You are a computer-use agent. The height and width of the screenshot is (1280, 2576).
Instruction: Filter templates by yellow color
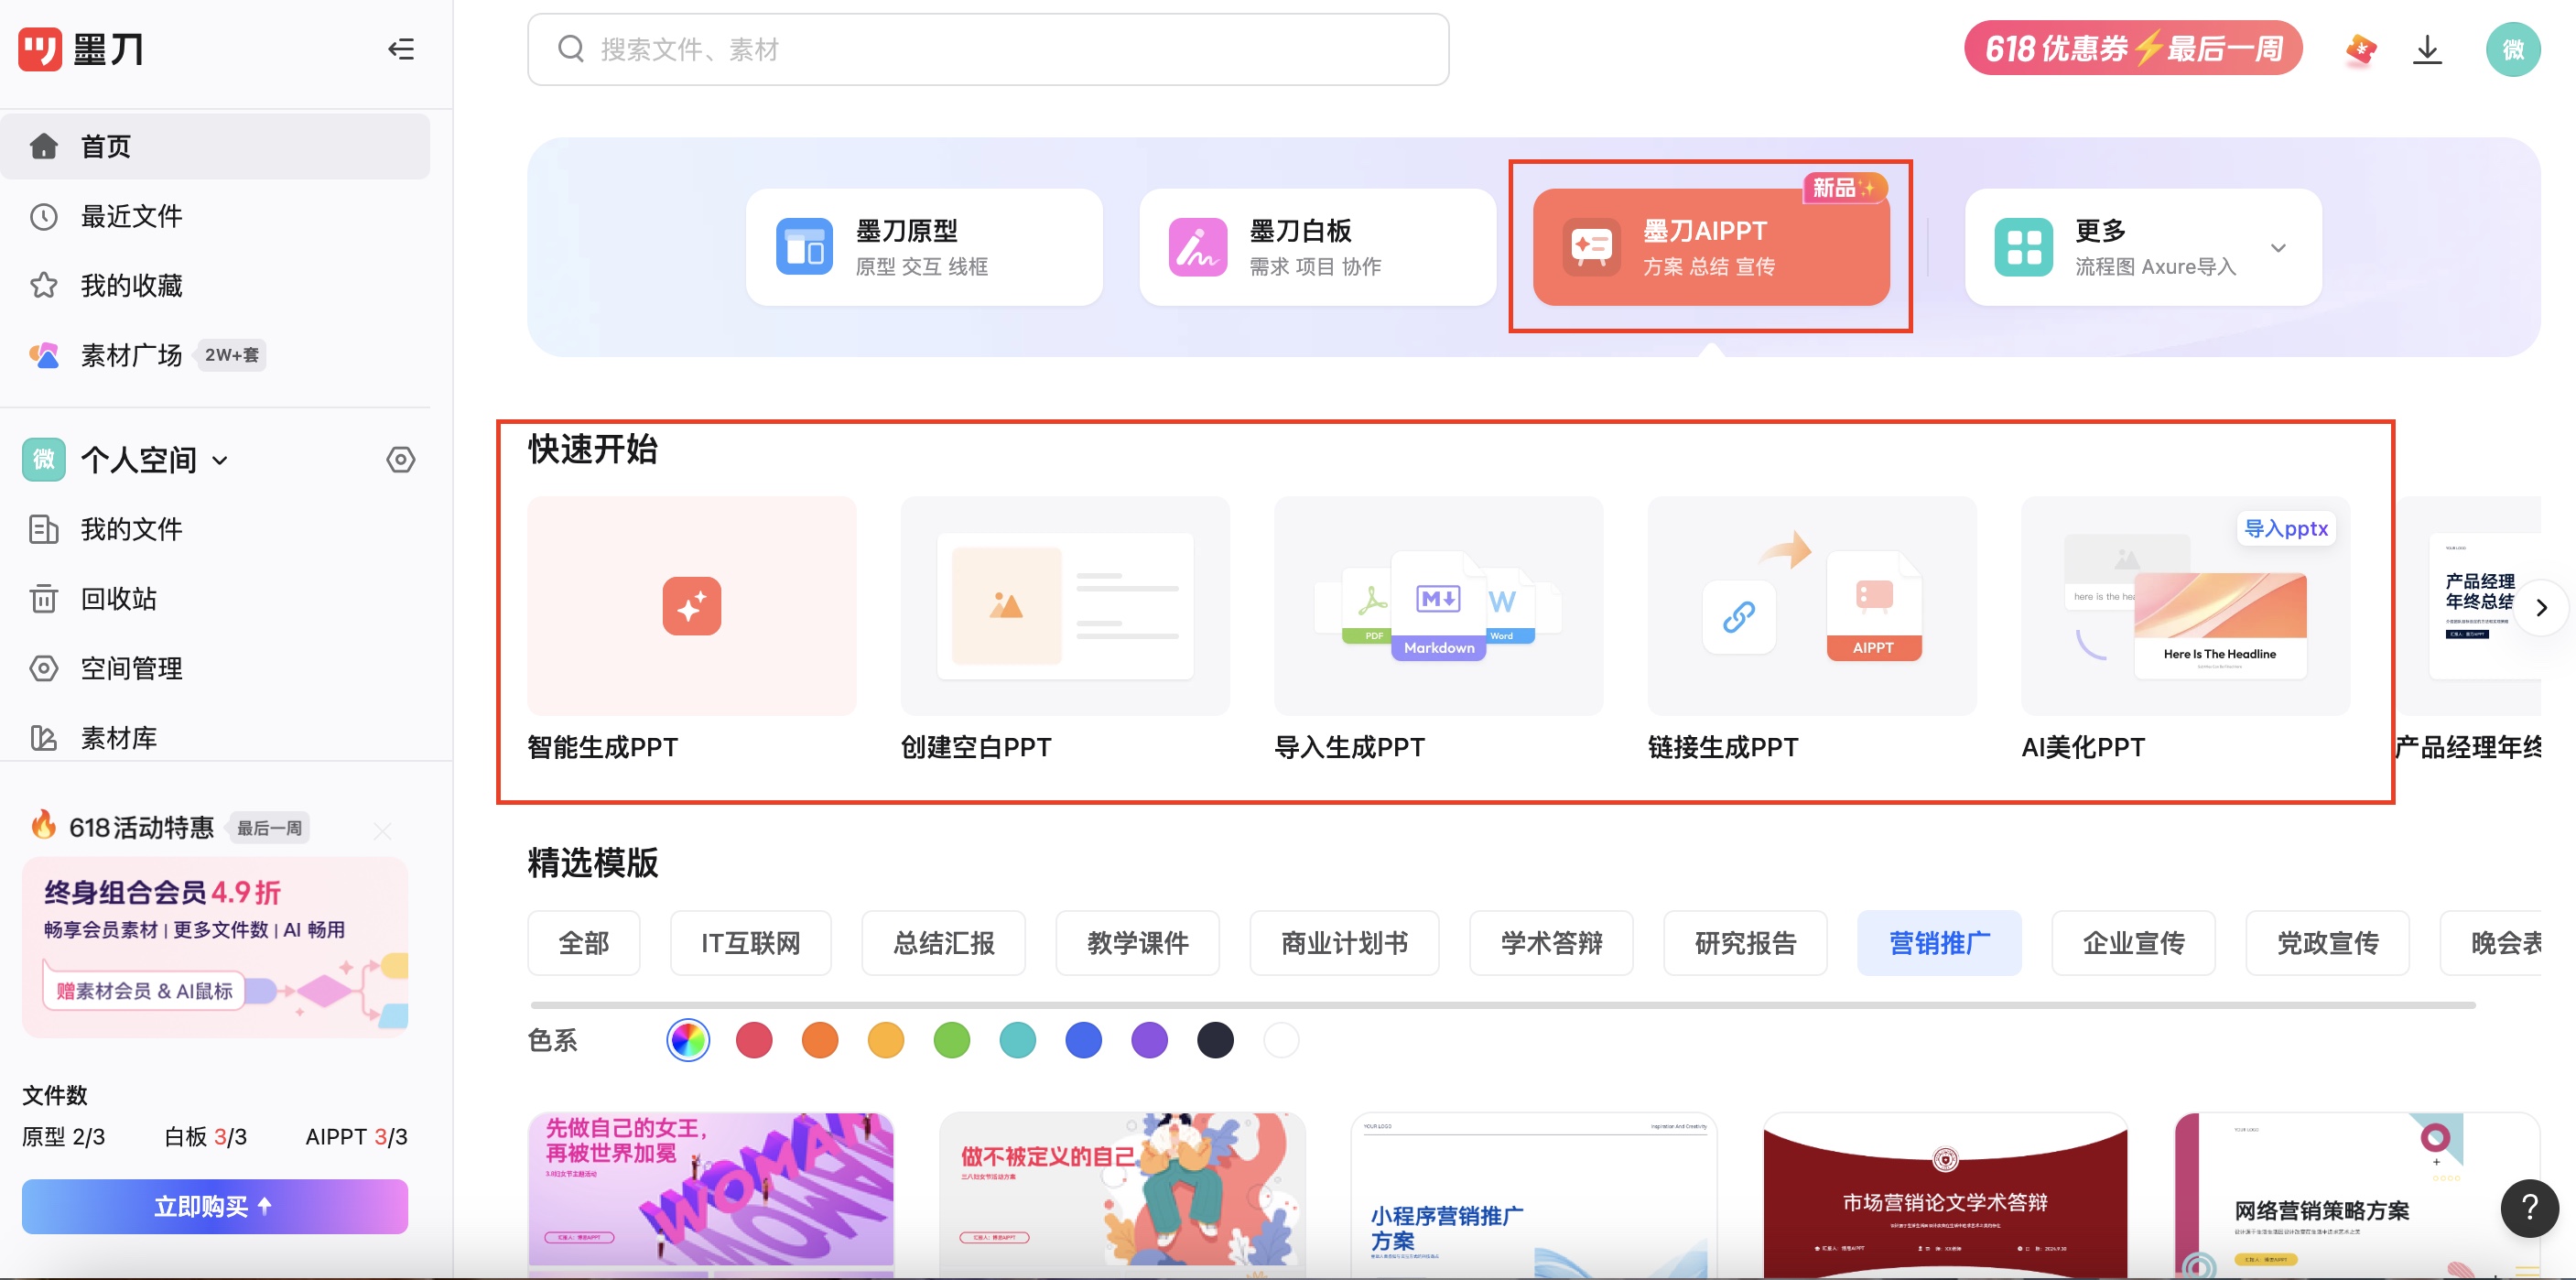pyautogui.click(x=886, y=1040)
